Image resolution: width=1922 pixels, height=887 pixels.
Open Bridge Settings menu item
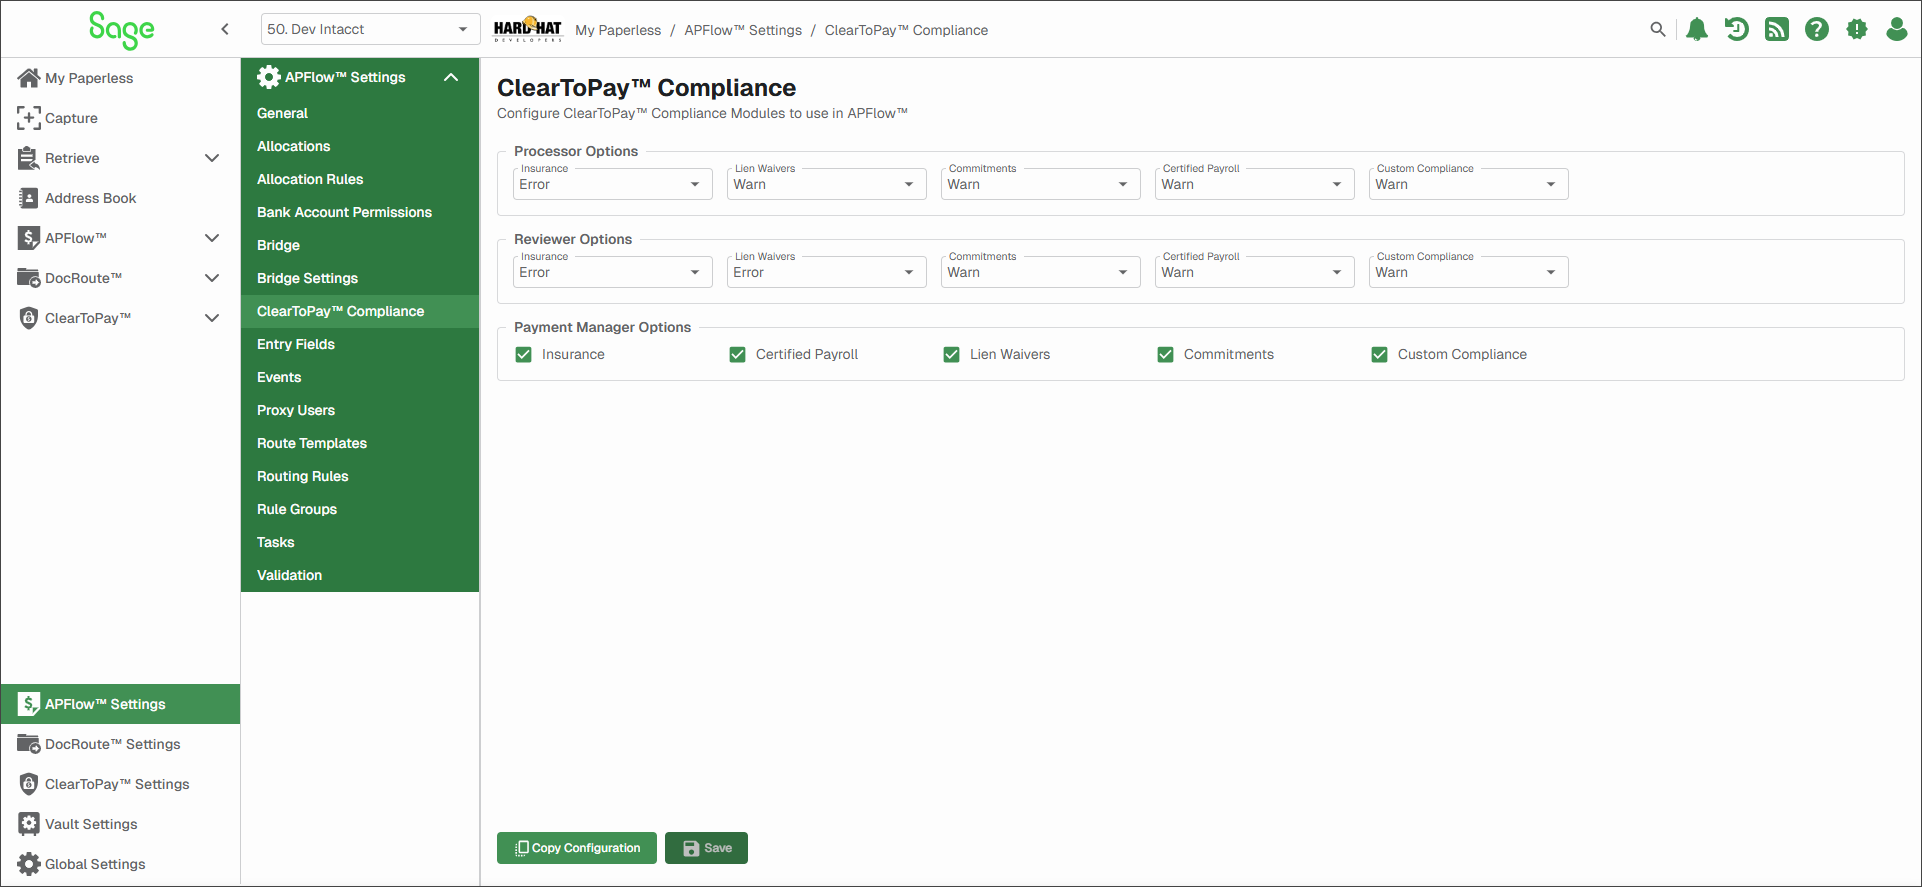tap(360, 278)
